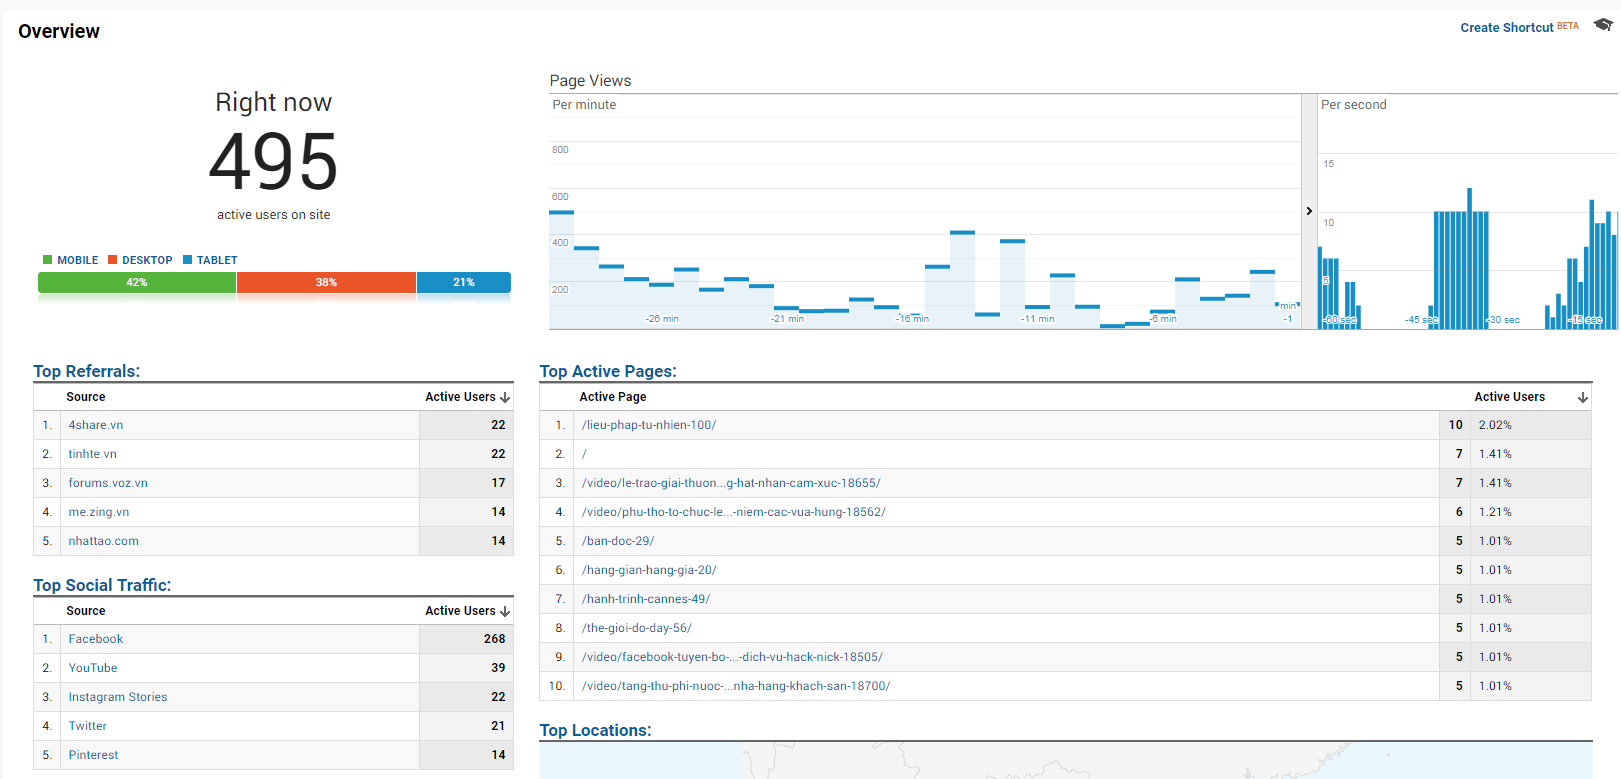Viewport: 1621px width, 779px height.
Task: Click the Top Active Pages heading
Action: click(608, 371)
